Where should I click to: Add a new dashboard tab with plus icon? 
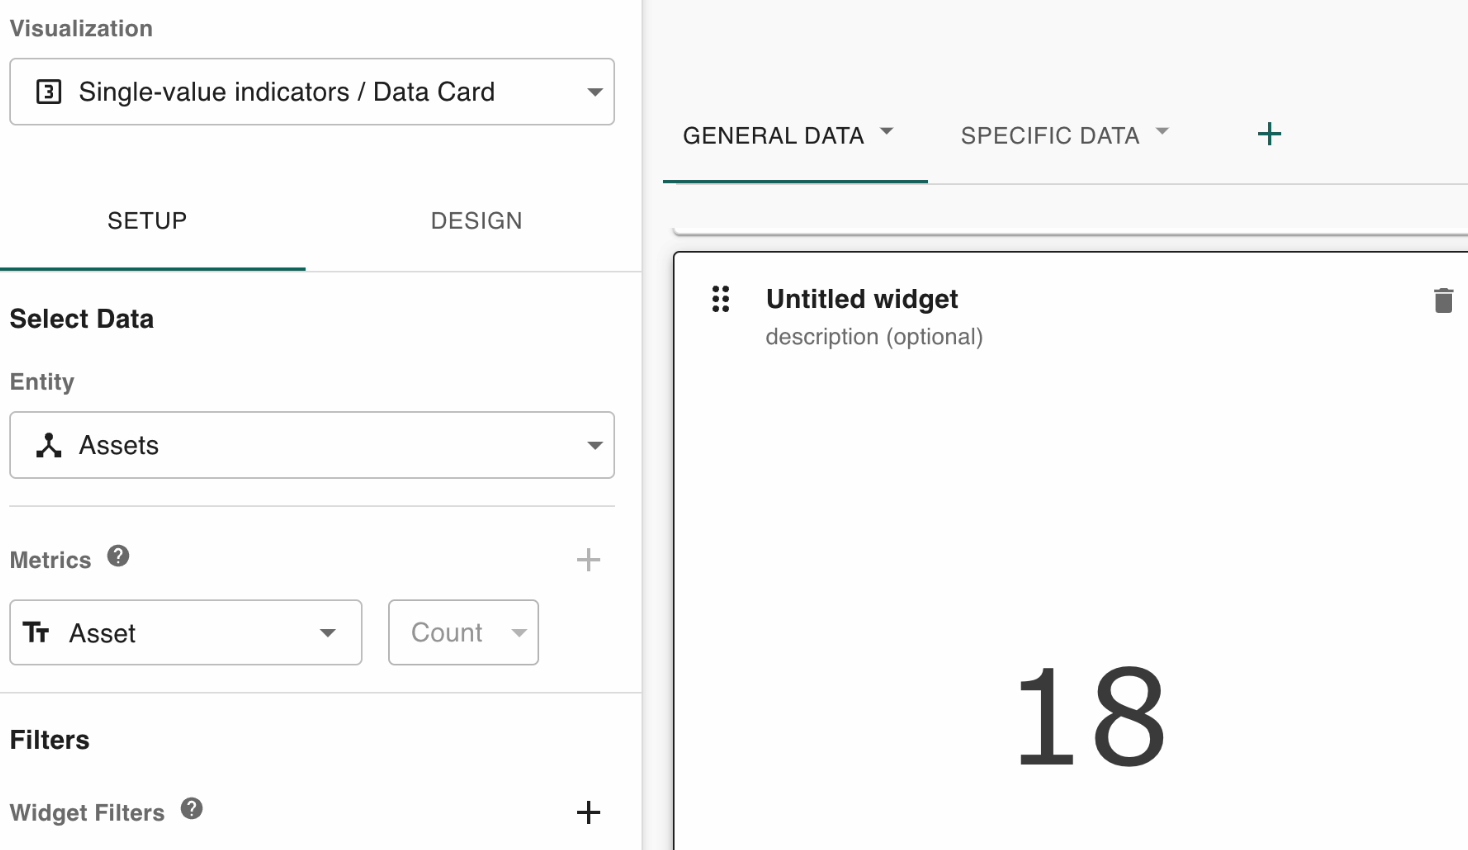[1269, 134]
